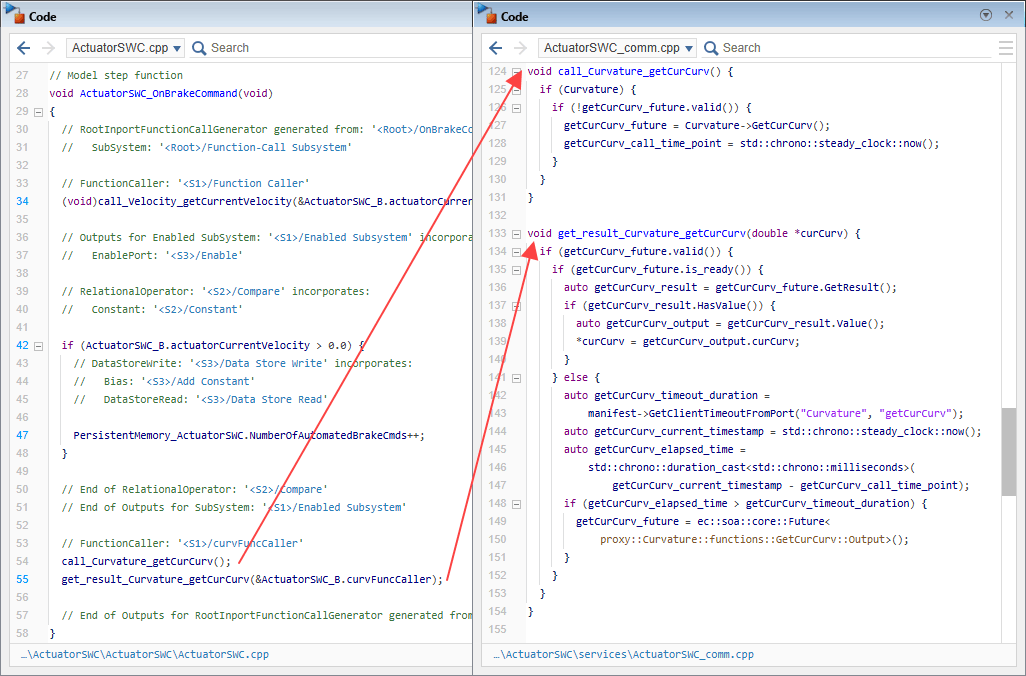Open the '<S3>/Enable' link
Screen dimensions: 1026x676
coord(203,255)
